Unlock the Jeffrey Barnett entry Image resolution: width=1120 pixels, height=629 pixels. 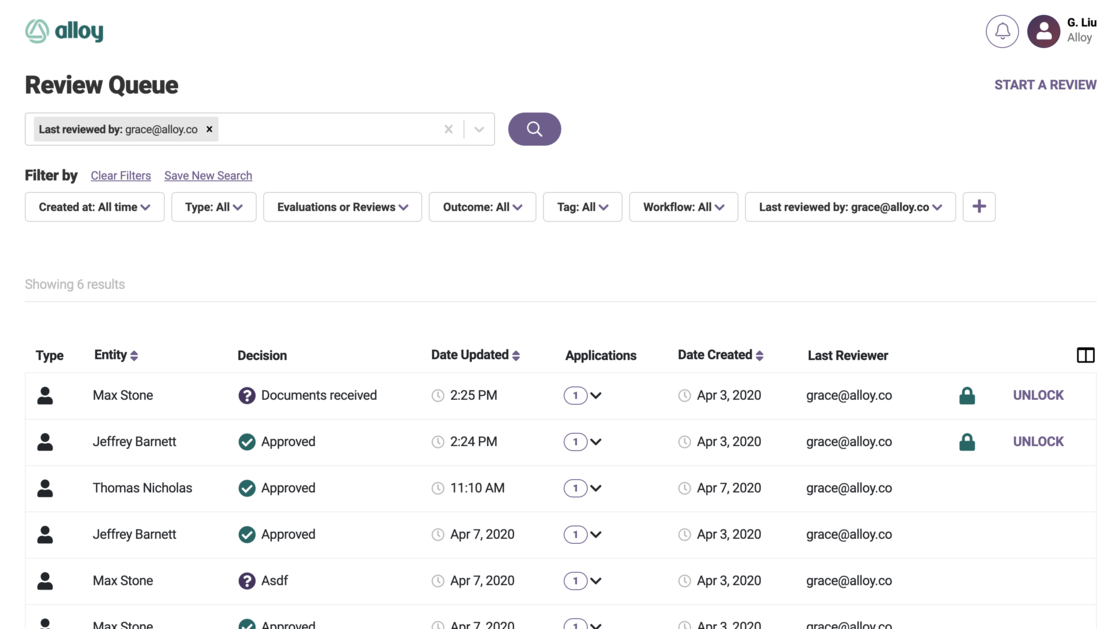point(1038,441)
